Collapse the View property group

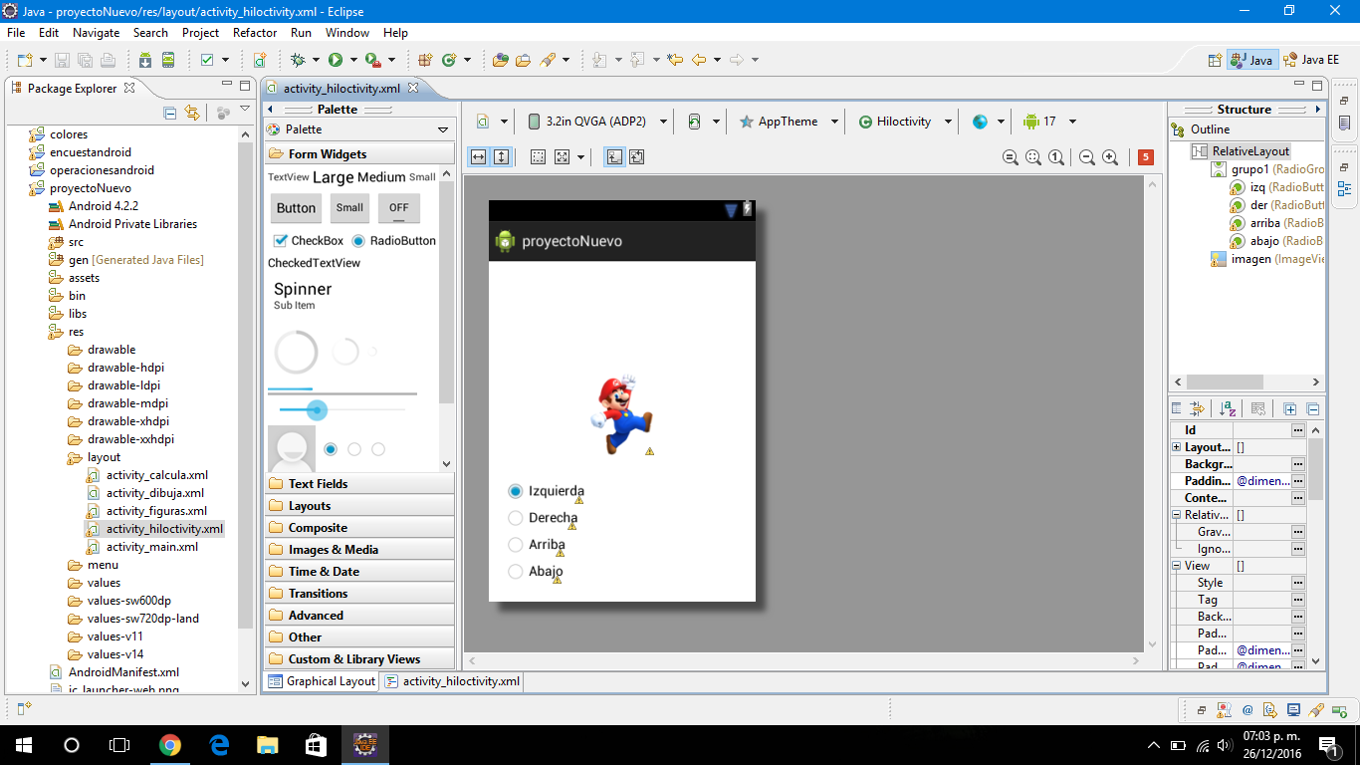[1176, 566]
